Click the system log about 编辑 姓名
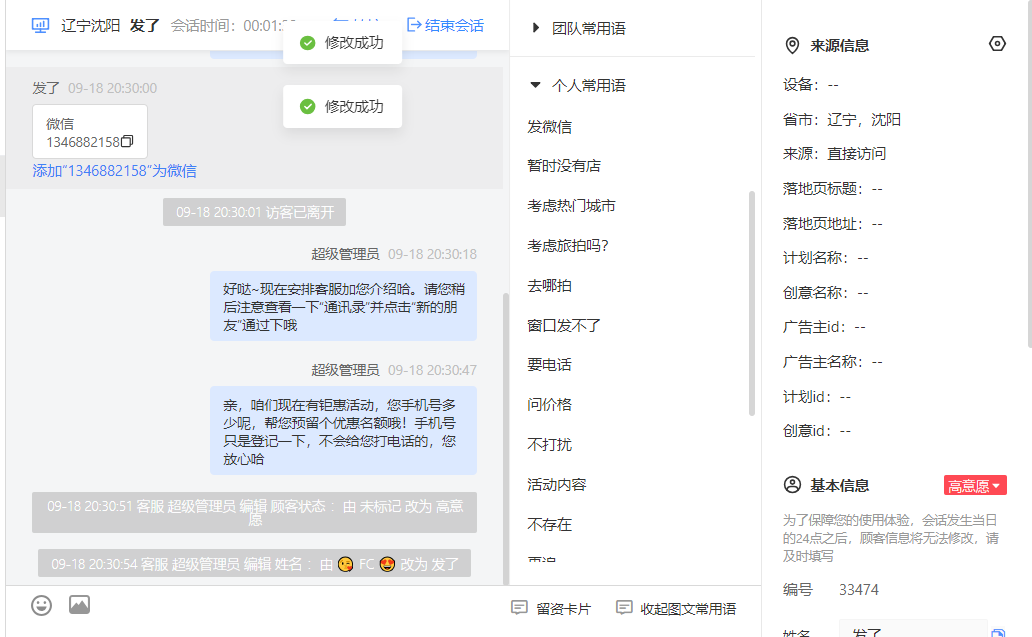 tap(255, 563)
